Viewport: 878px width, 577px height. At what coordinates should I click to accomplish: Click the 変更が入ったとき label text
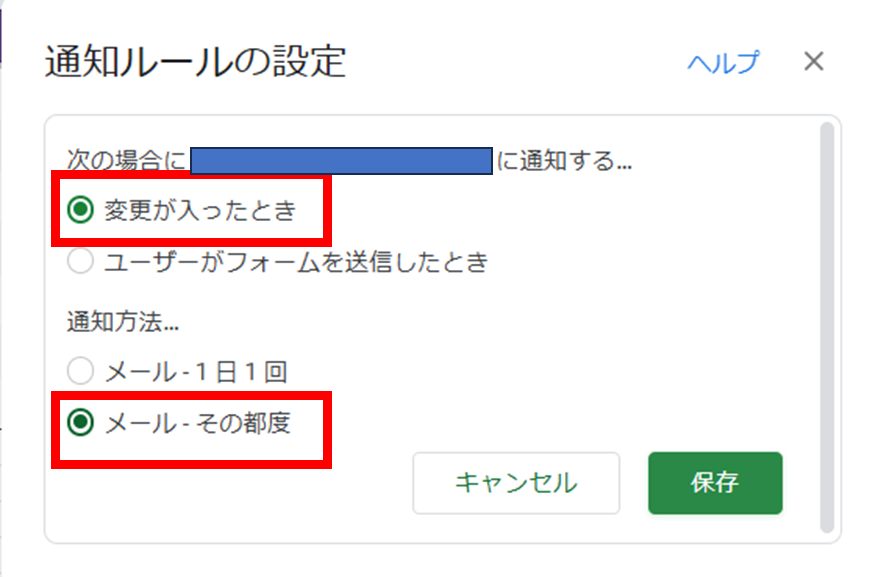click(200, 211)
